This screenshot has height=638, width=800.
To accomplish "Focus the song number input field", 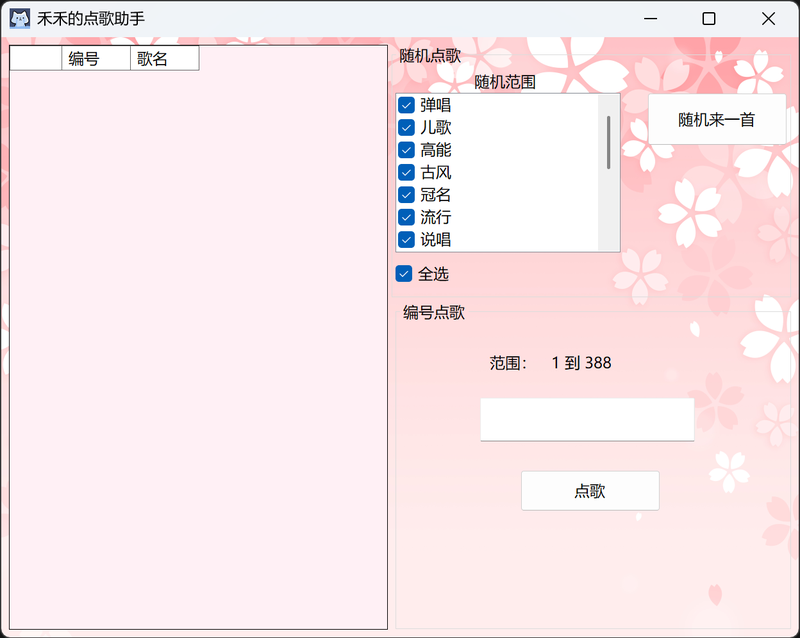I will tap(587, 420).
